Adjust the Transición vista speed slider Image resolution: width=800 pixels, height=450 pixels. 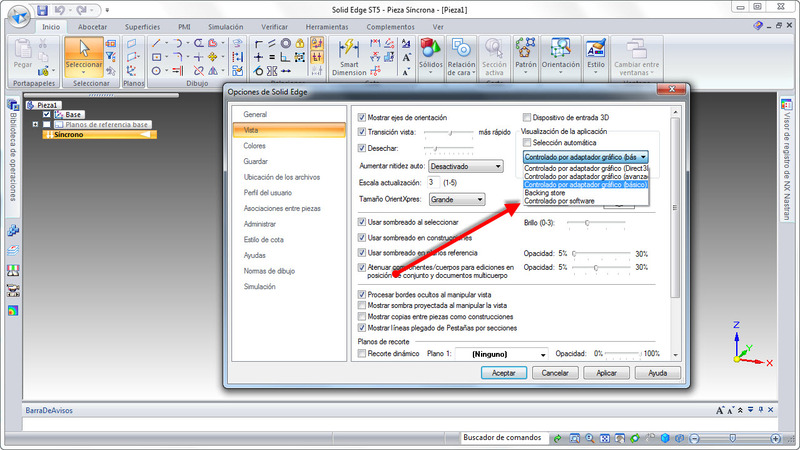coord(449,133)
